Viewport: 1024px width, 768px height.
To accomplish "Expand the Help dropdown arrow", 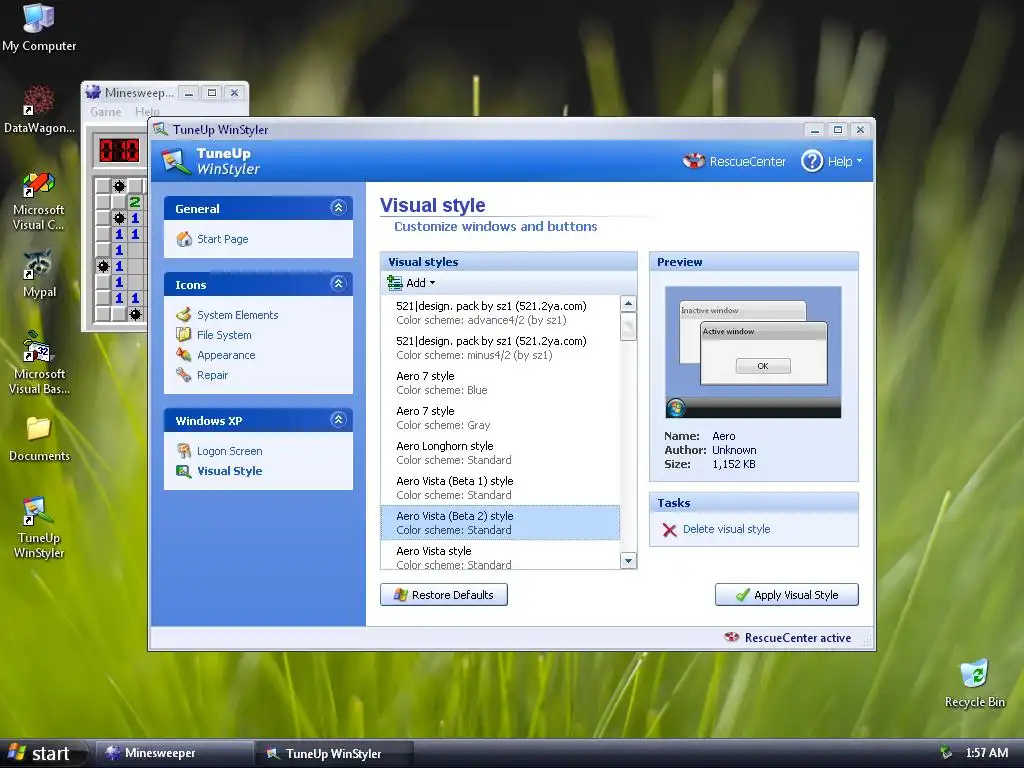I will 859,161.
